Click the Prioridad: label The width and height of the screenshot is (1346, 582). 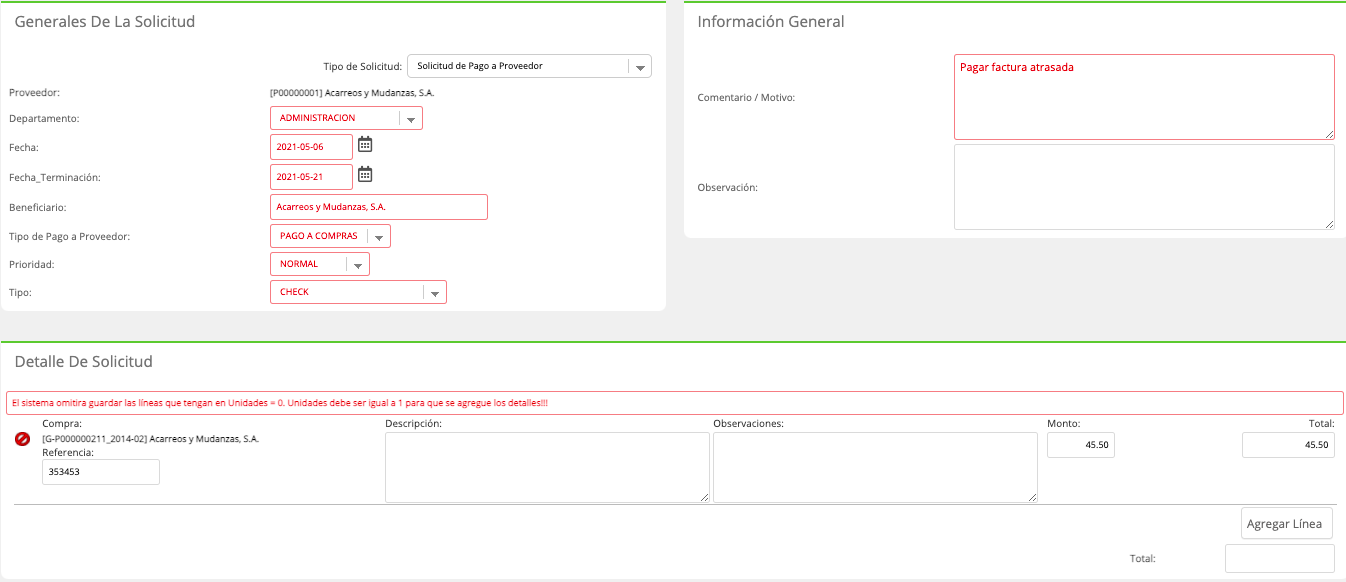click(x=32, y=265)
